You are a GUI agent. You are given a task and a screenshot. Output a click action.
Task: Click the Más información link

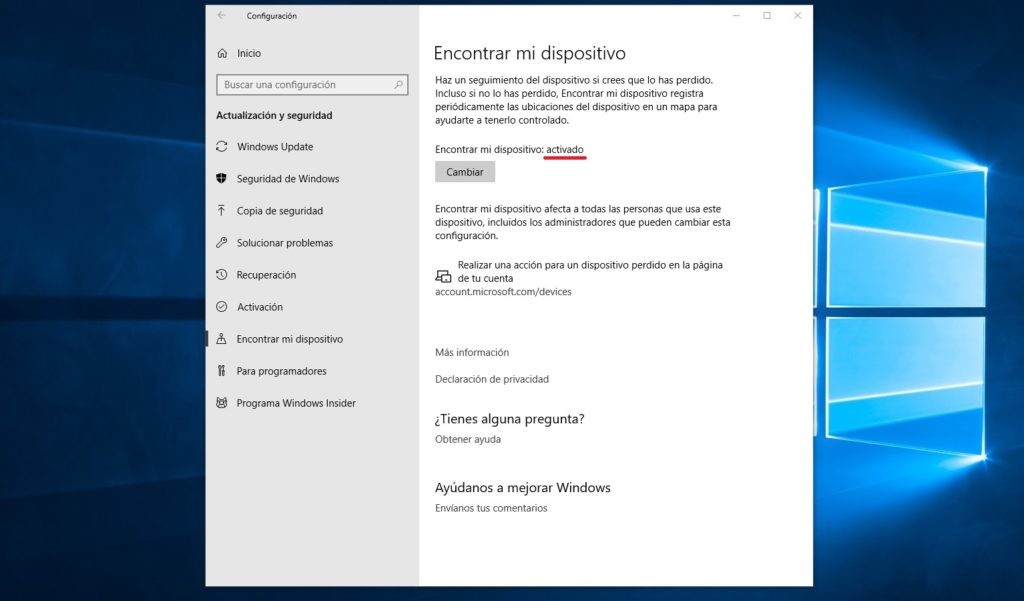[472, 352]
